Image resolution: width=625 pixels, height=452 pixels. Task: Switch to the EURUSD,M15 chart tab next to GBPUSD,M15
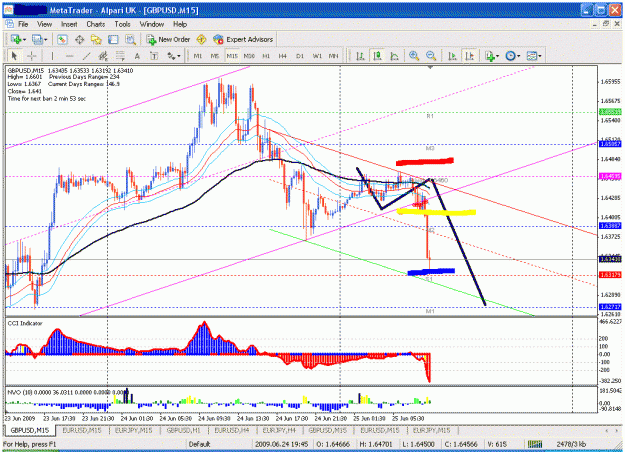[82, 430]
